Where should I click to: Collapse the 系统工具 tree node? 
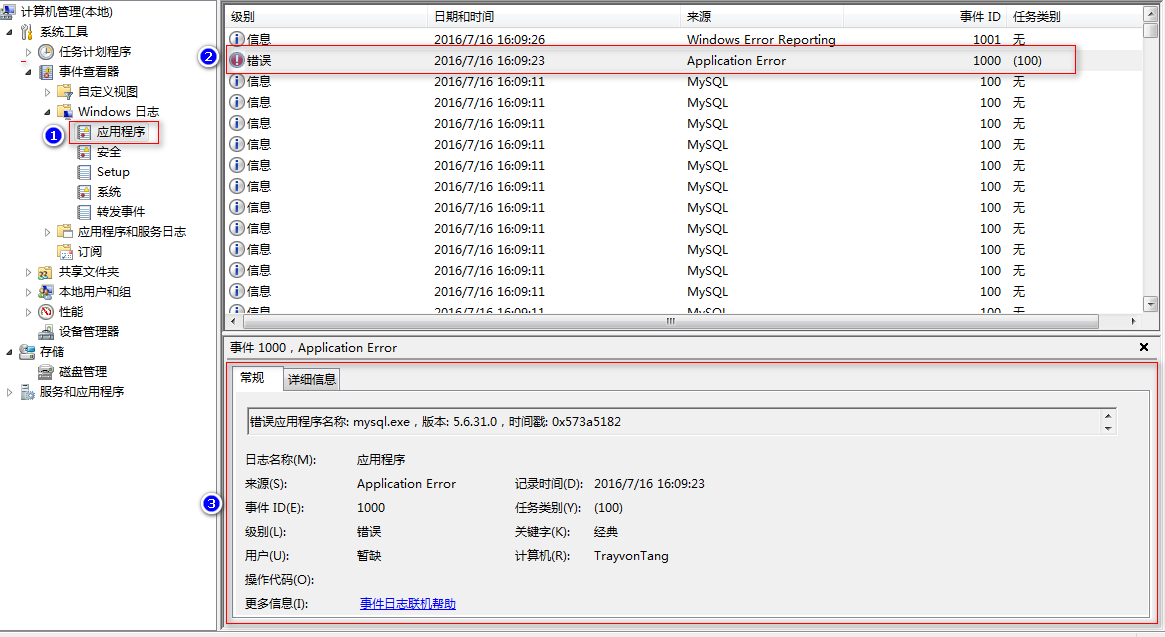tap(9, 32)
